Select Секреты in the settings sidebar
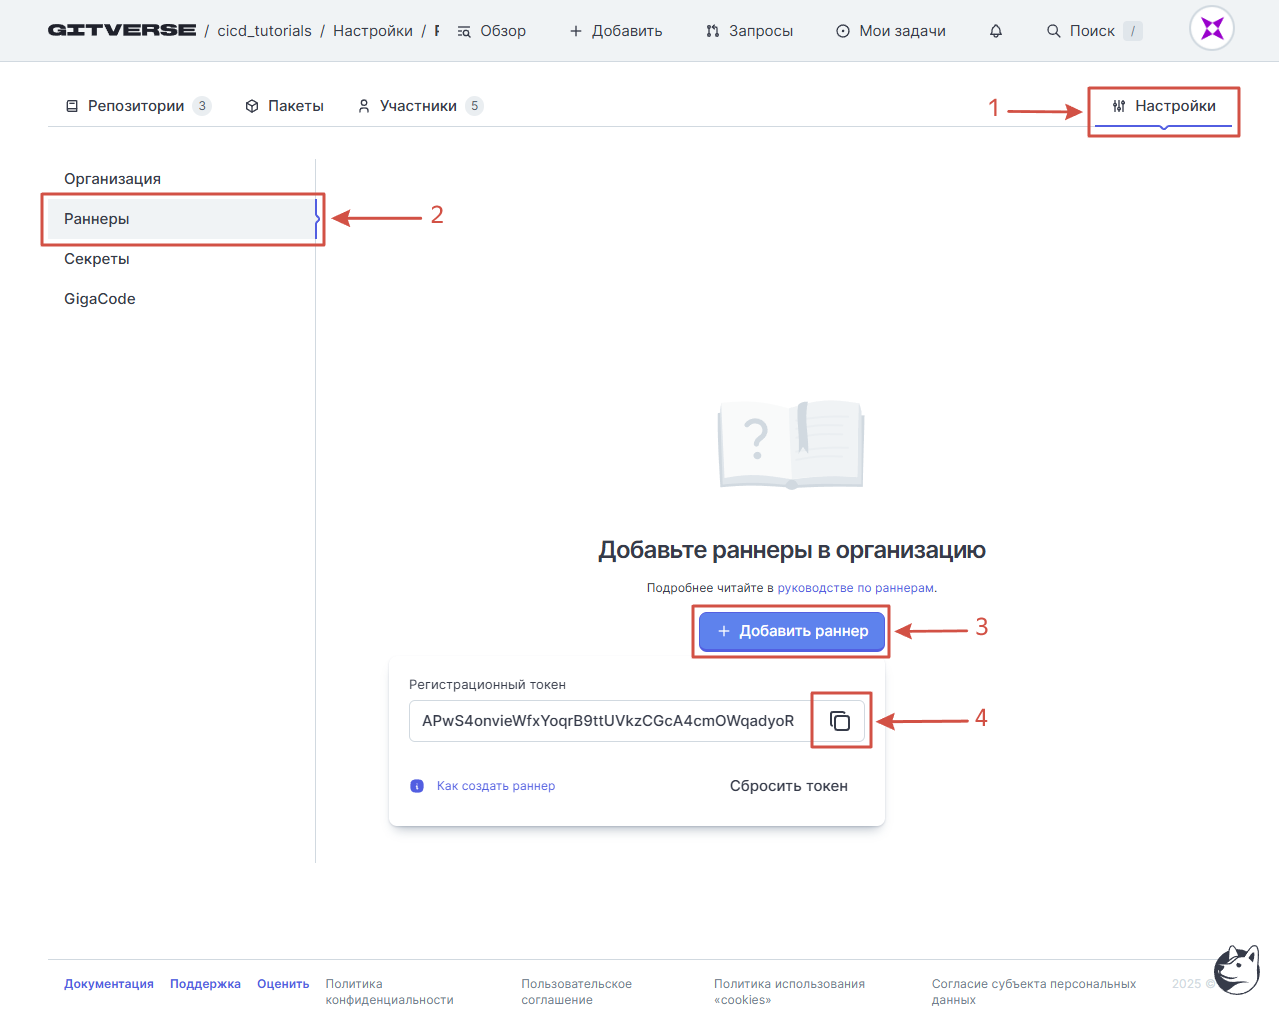 (x=97, y=259)
